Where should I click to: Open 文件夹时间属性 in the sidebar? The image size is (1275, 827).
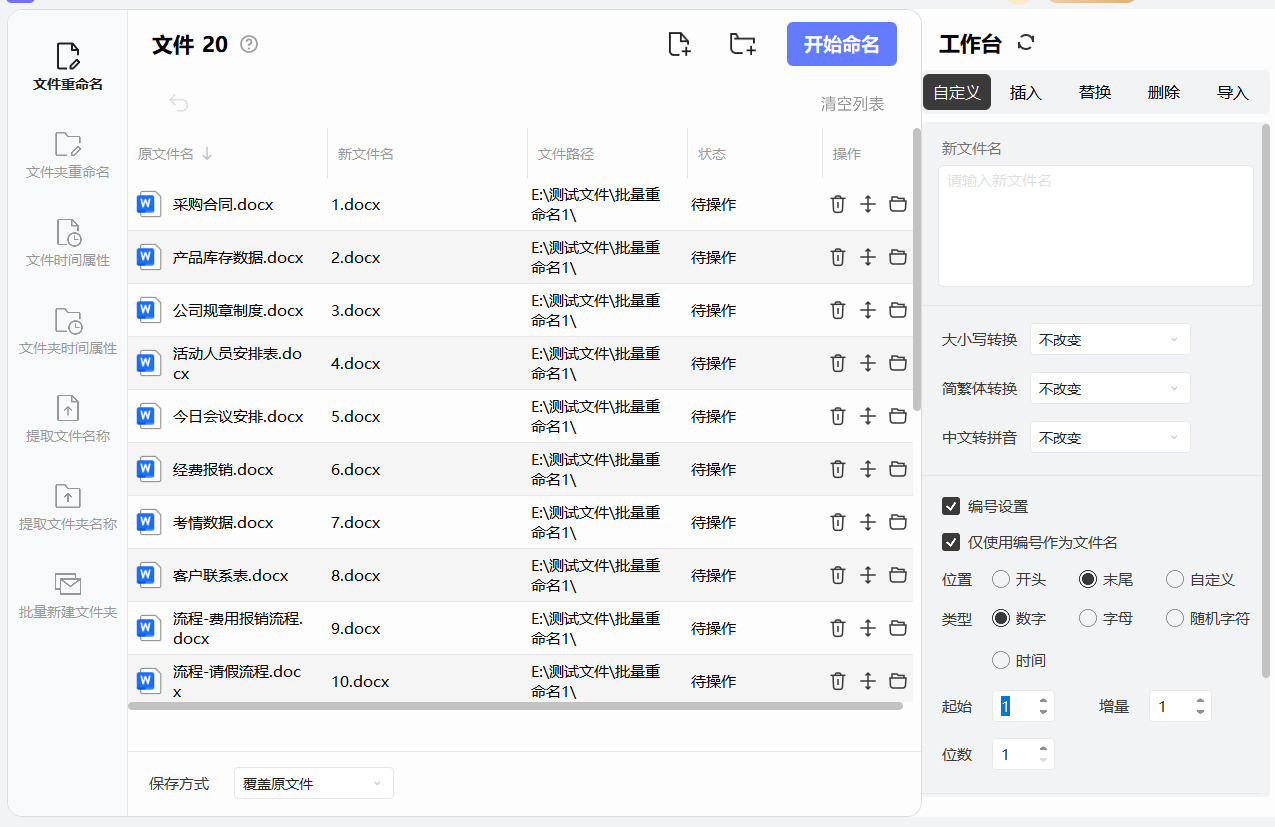(68, 331)
